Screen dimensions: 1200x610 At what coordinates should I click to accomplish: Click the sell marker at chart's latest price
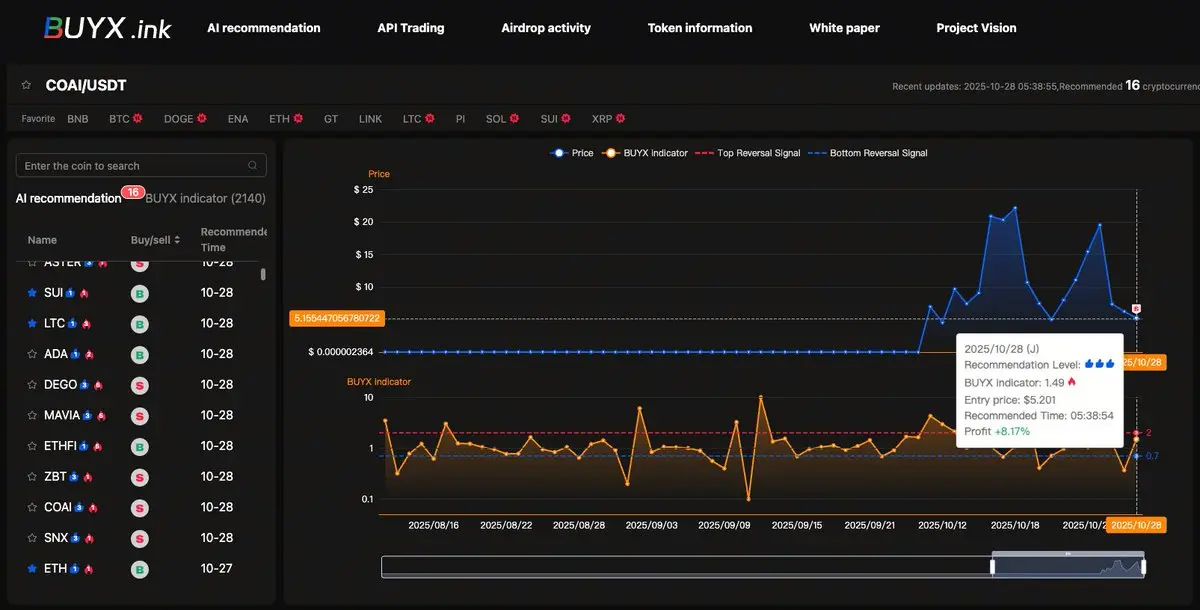pos(1136,309)
